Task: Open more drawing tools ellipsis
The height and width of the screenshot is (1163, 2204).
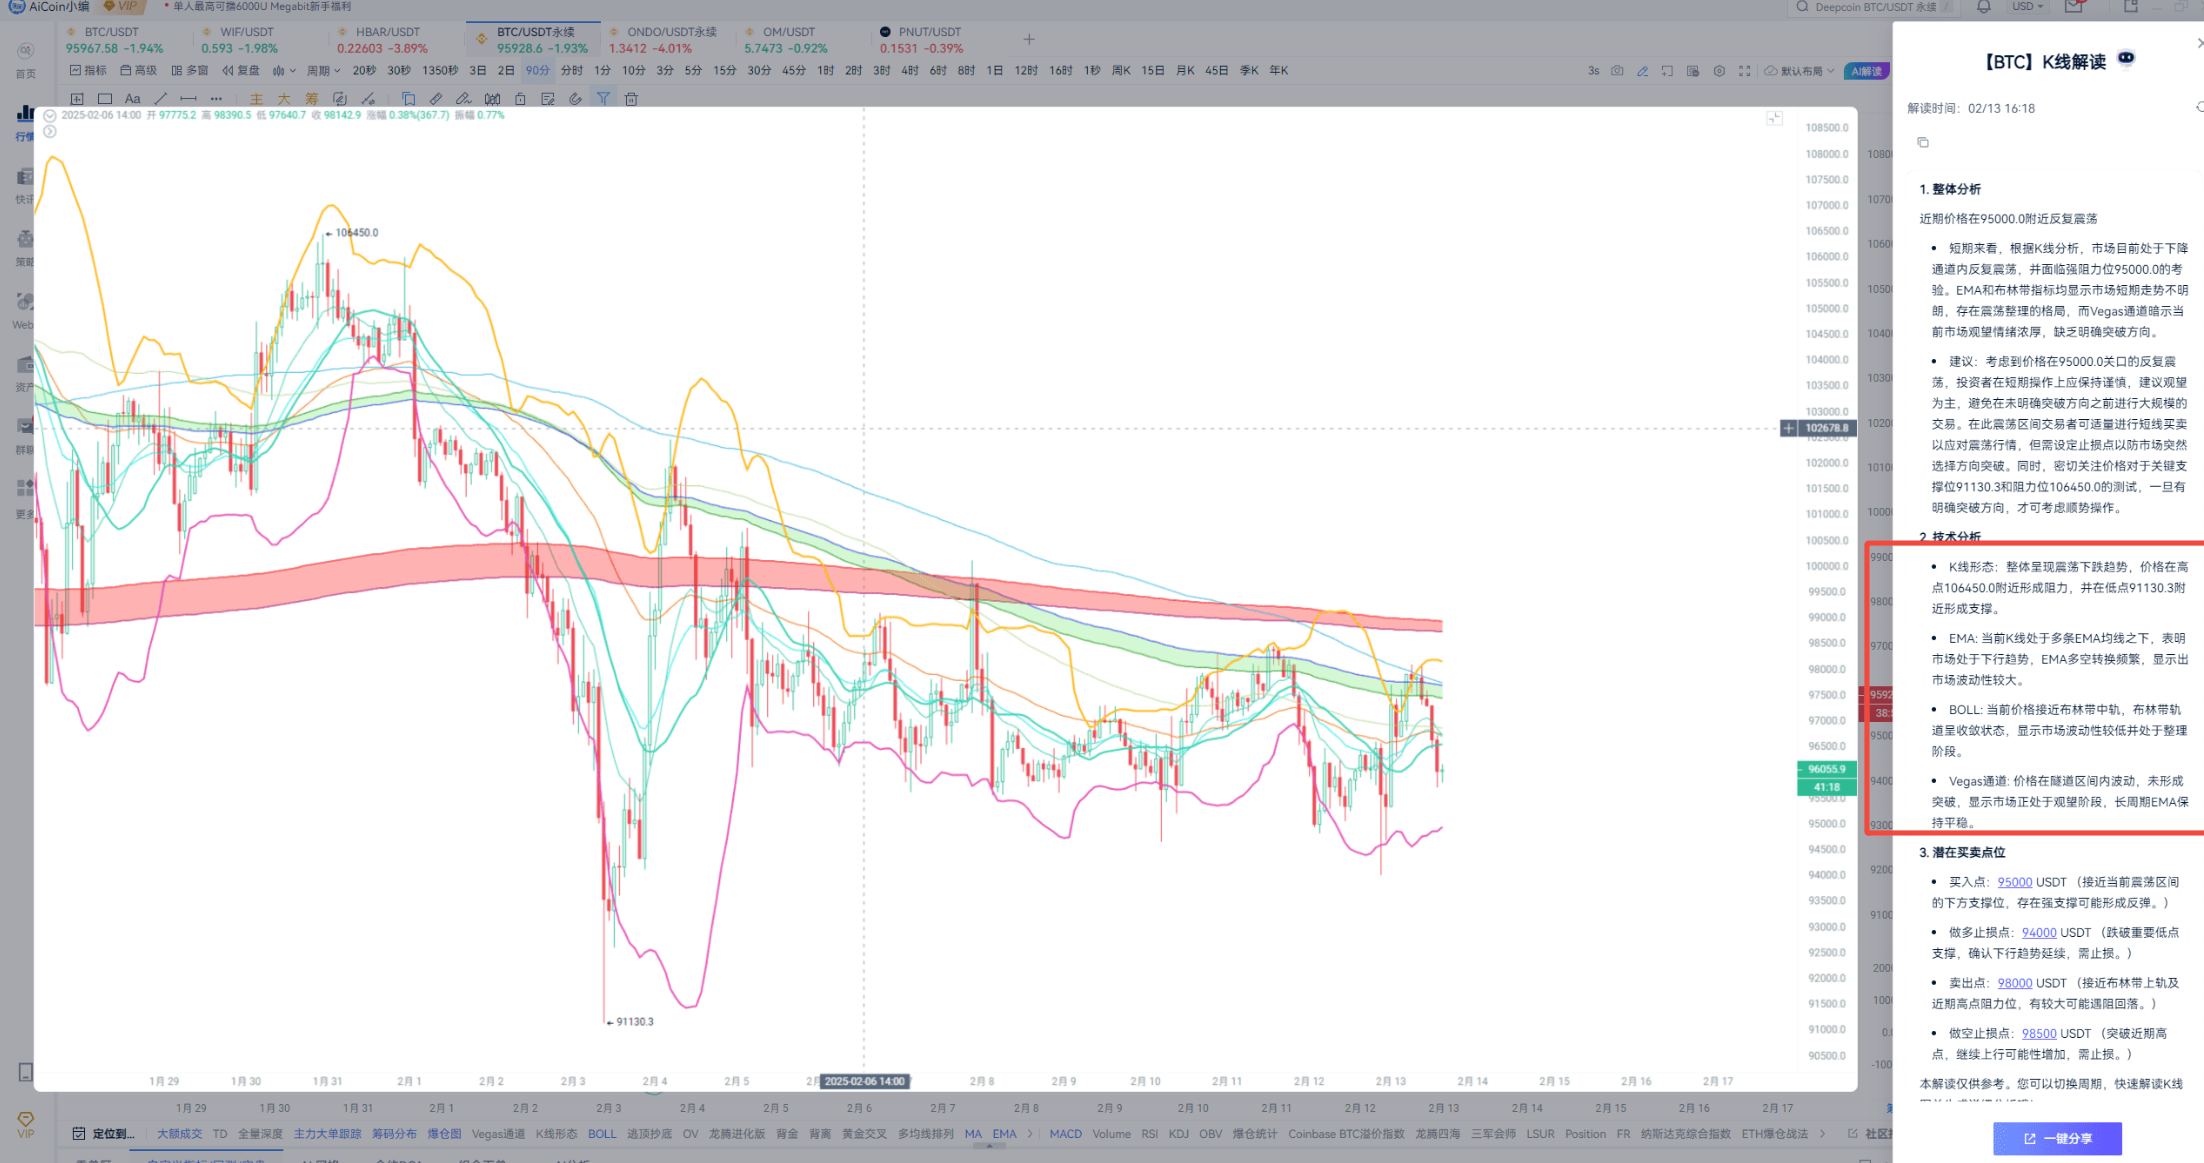Action: [216, 99]
